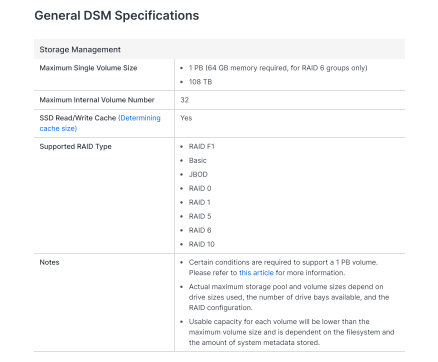Click the Maximum Single Volume Size label
The image size is (438, 362).
[x=88, y=68]
